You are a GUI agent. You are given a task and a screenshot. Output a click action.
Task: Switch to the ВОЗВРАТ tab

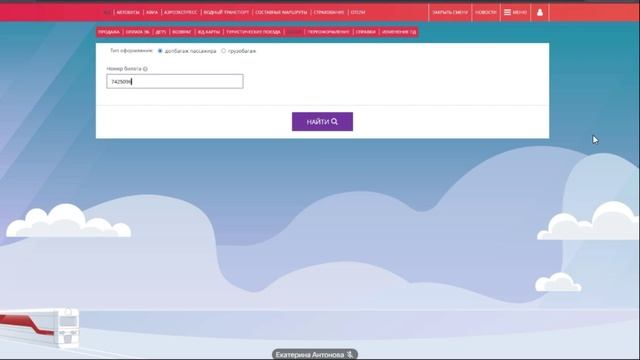pyautogui.click(x=182, y=32)
